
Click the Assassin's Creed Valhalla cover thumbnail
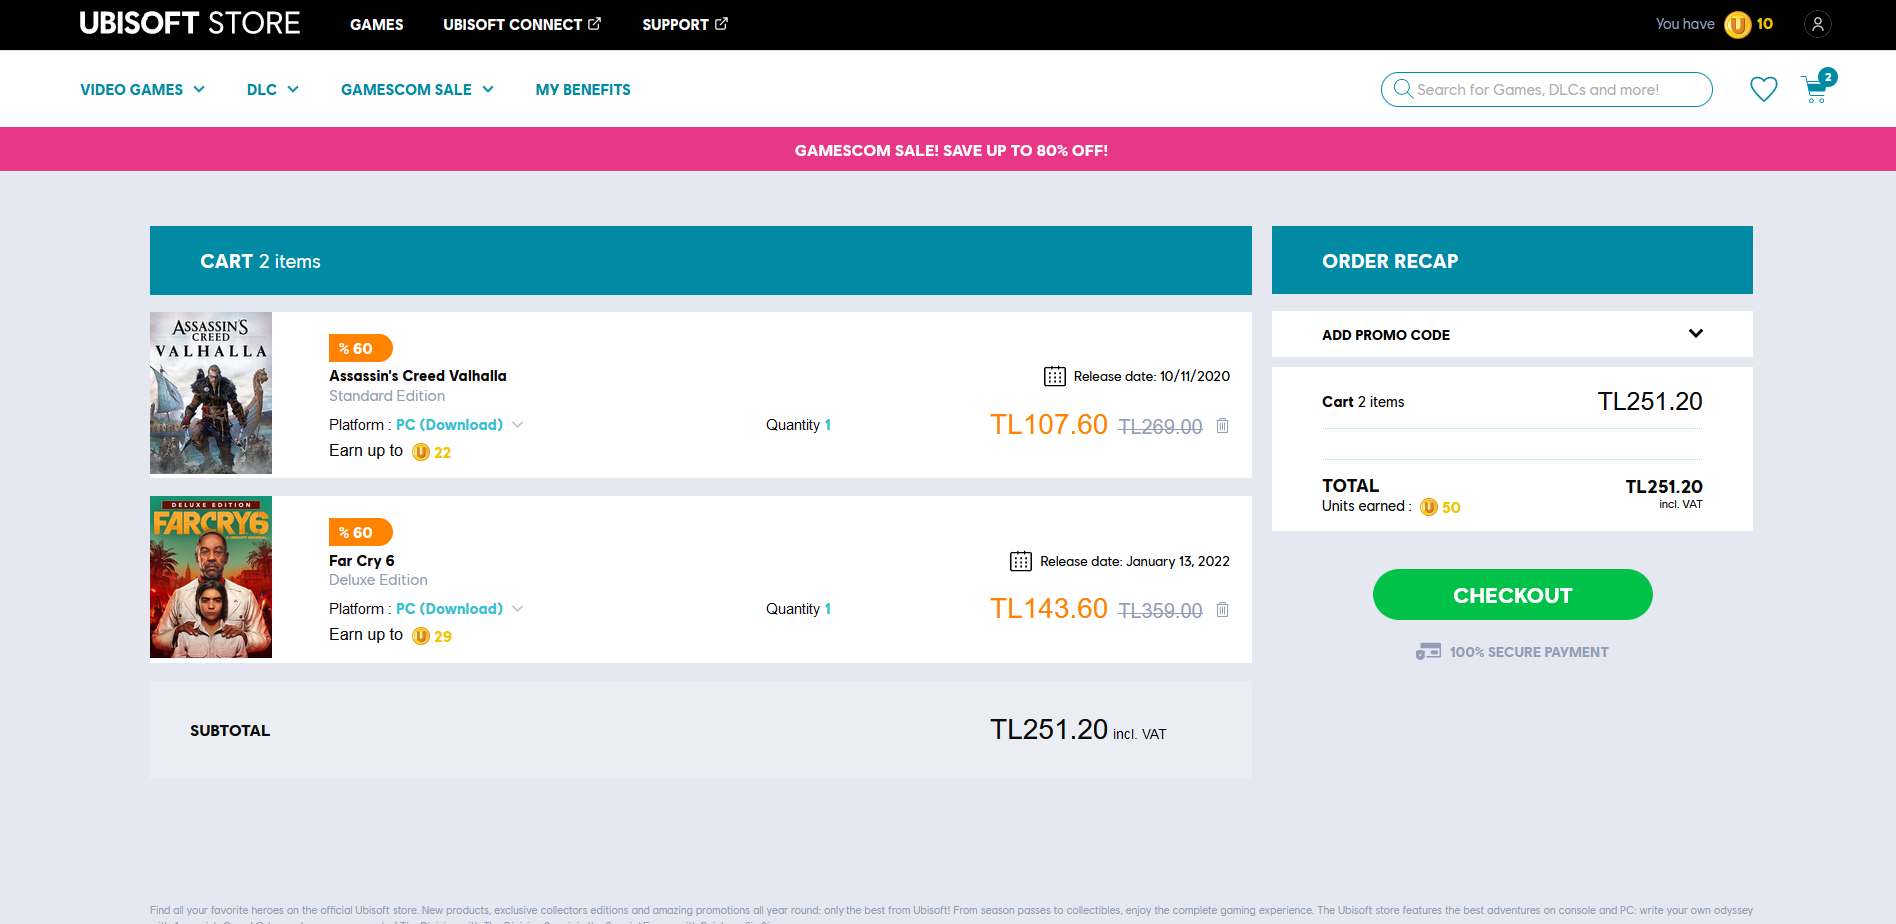point(211,393)
